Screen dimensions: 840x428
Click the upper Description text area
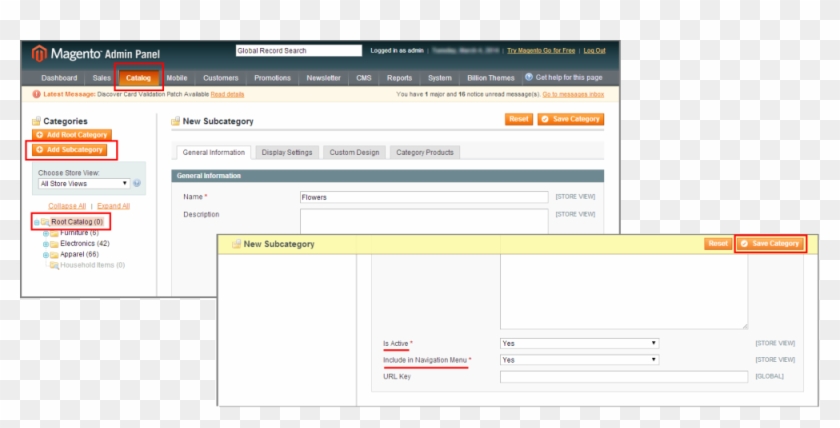pyautogui.click(x=424, y=221)
